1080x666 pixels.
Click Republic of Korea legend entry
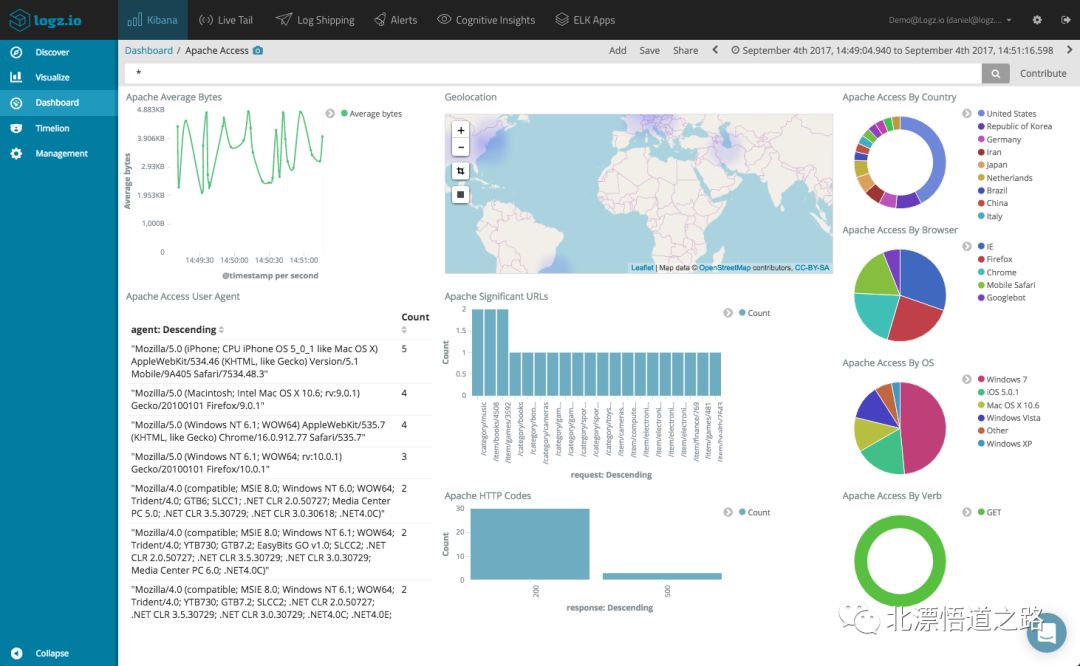(1015, 126)
